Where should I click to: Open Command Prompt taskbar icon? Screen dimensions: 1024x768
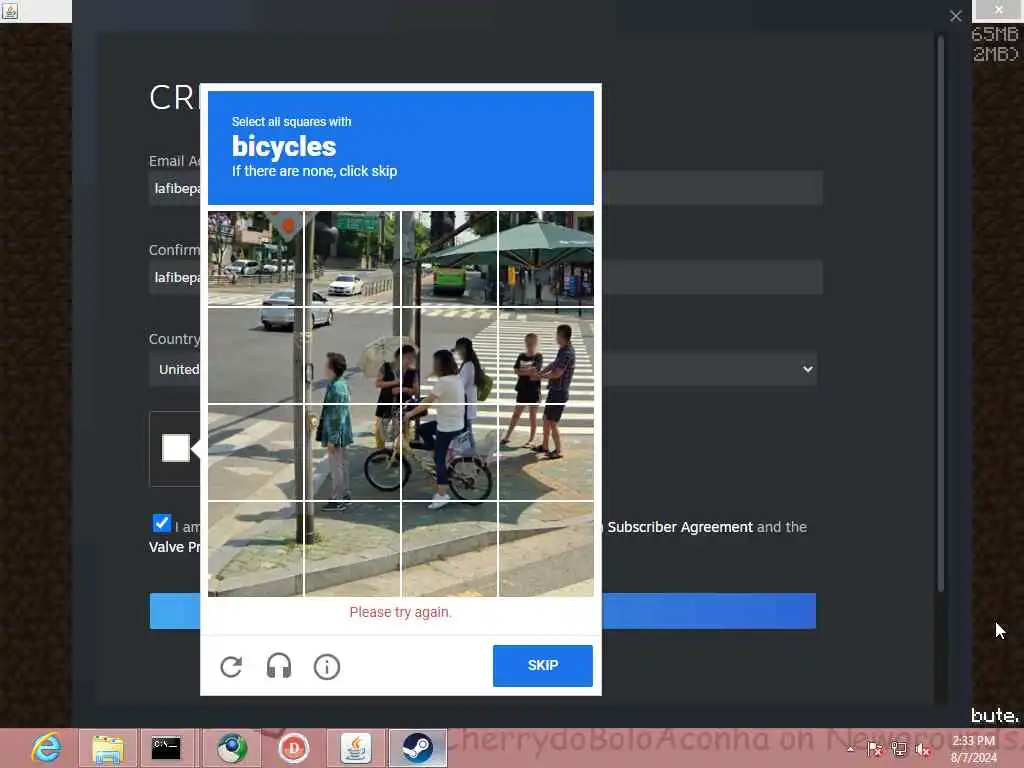pyautogui.click(x=166, y=748)
